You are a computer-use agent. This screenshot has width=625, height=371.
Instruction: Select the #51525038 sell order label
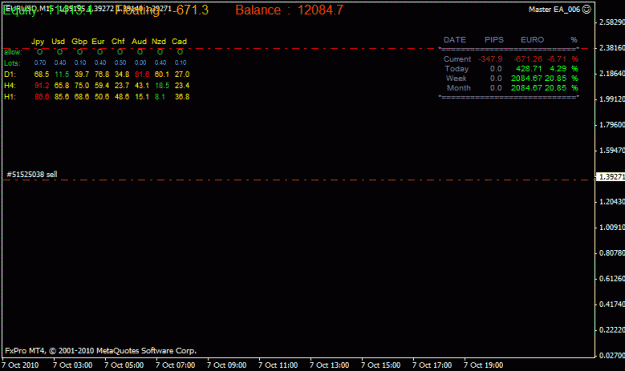pyautogui.click(x=32, y=174)
